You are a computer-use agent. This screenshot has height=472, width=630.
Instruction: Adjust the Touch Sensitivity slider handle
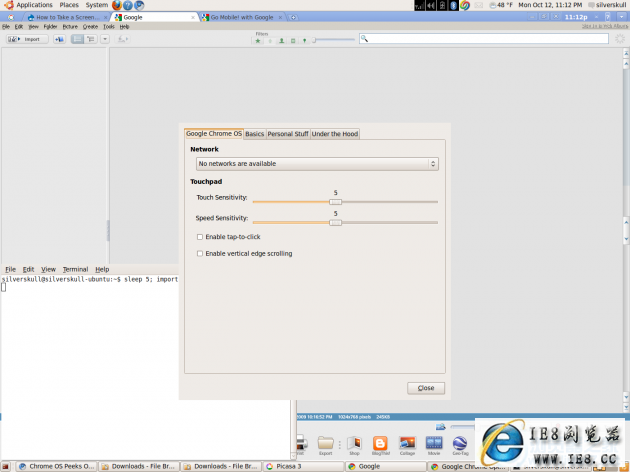click(x=335, y=202)
